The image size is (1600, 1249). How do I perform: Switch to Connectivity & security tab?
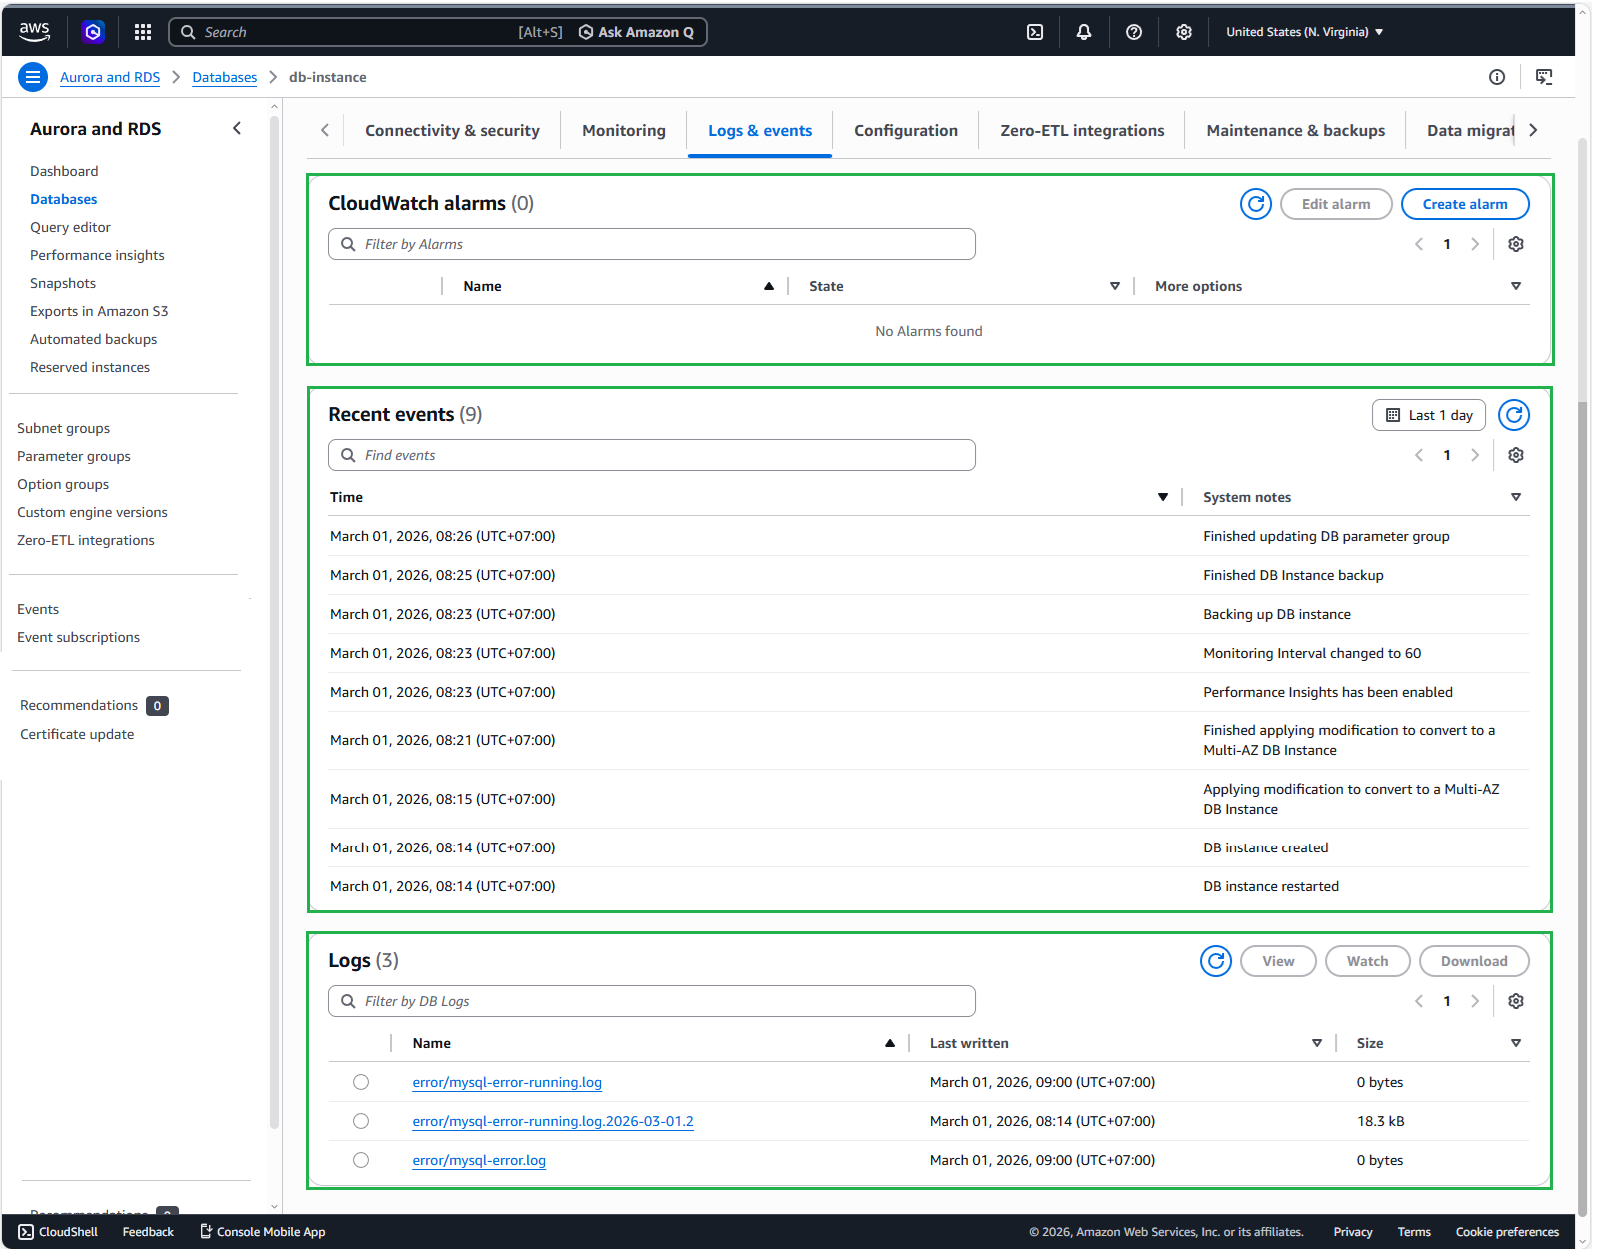[x=452, y=131]
